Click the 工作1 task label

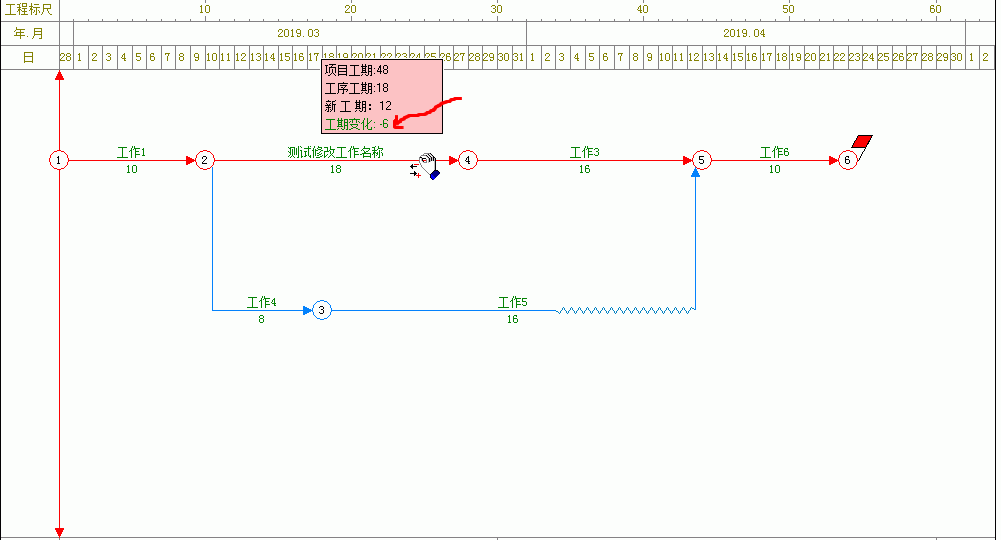click(x=132, y=153)
